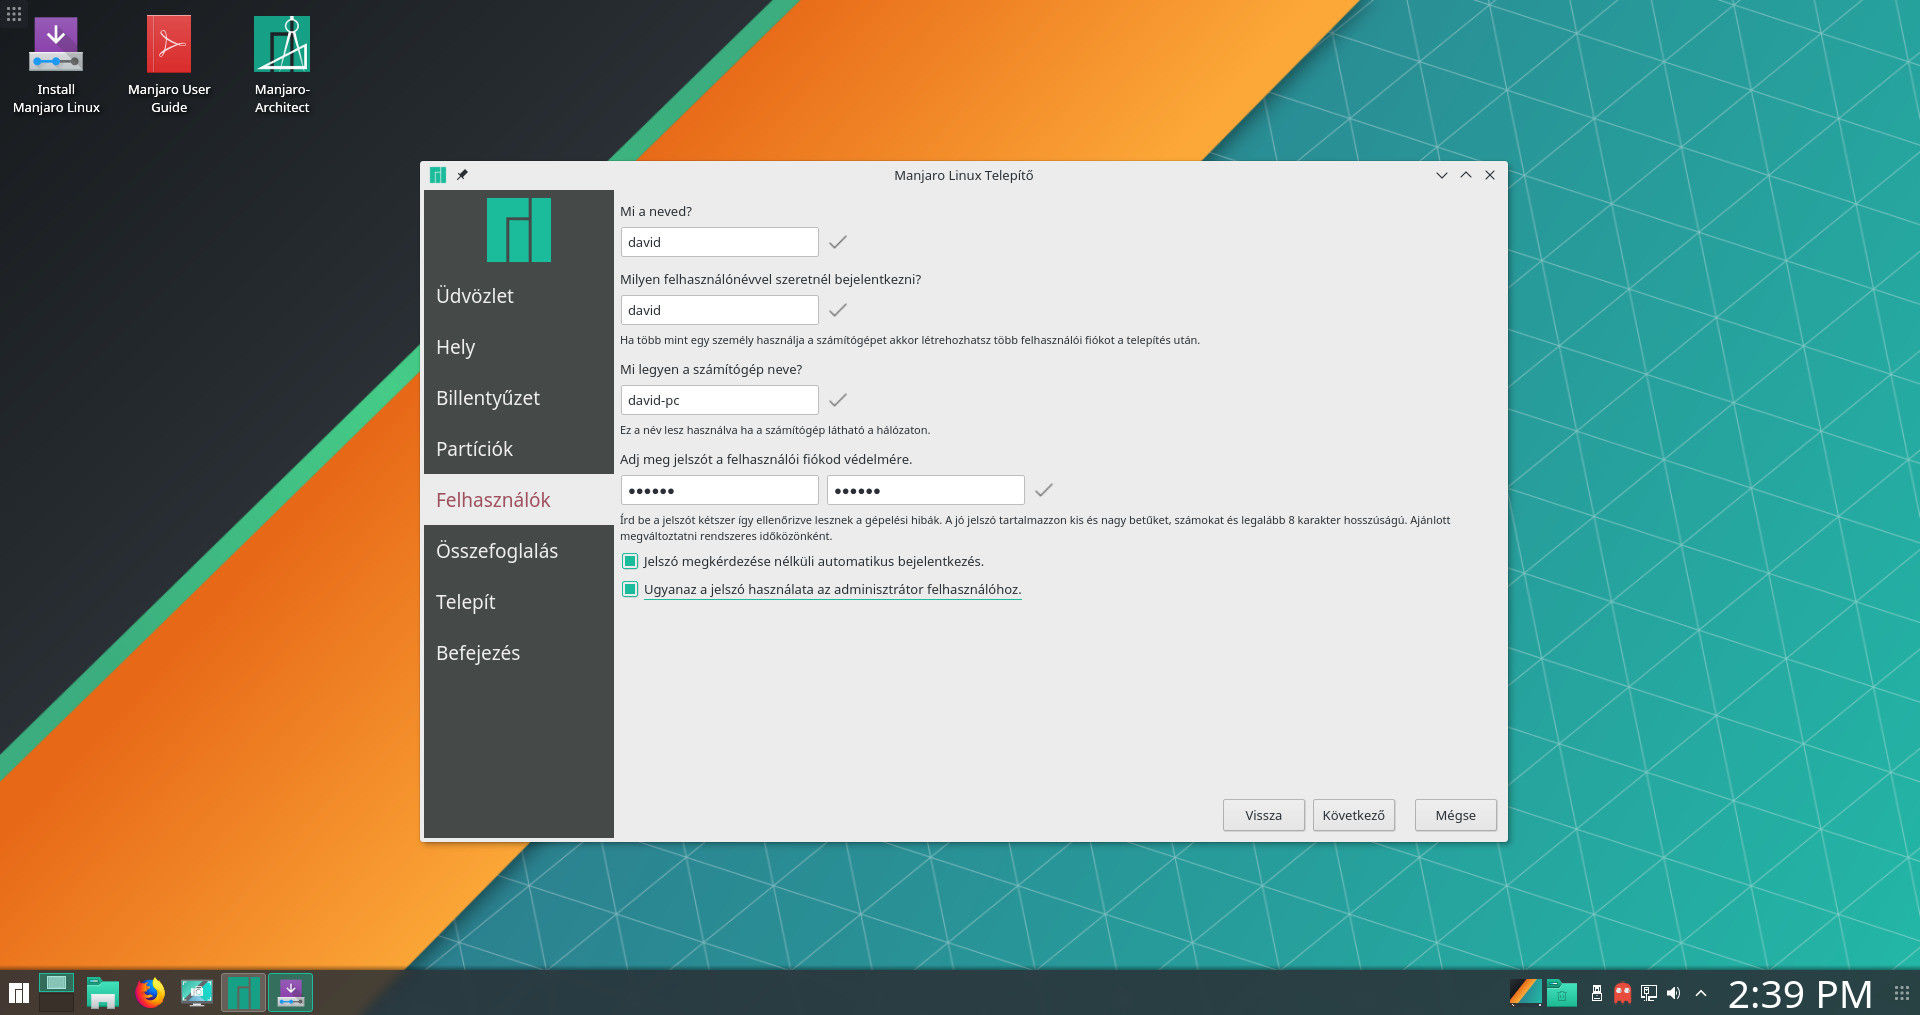The height and width of the screenshot is (1015, 1920).
Task: Open the Billentyűzet step in the sidebar
Action: tap(519, 398)
